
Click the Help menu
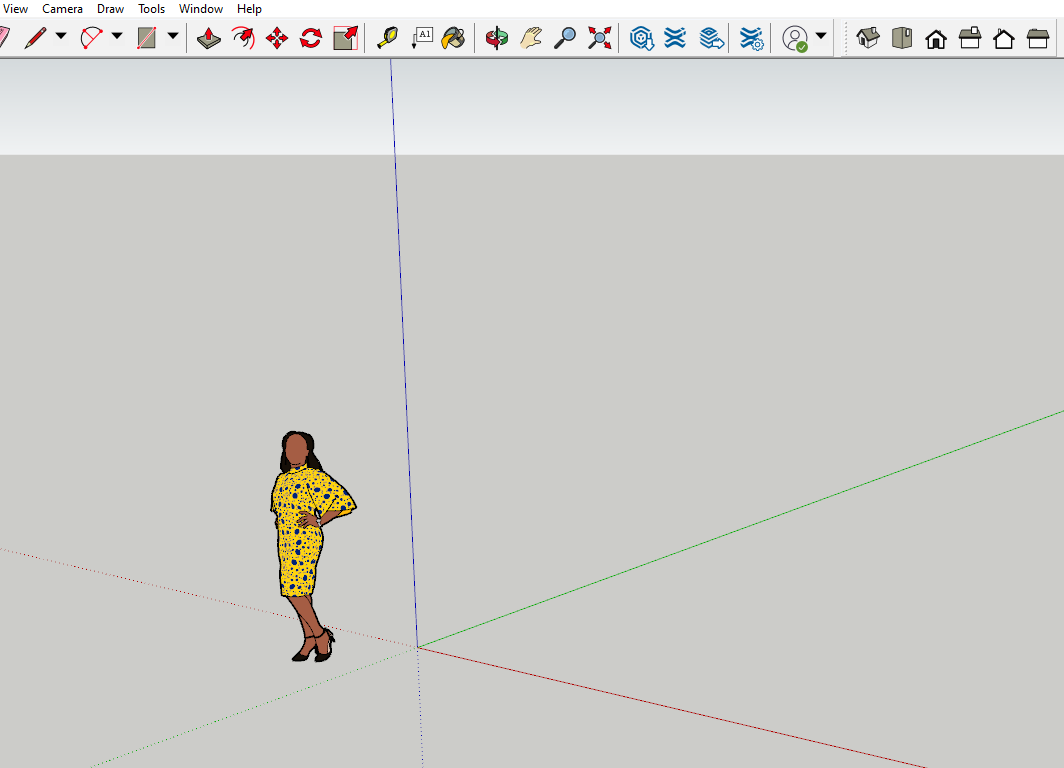coord(249,9)
